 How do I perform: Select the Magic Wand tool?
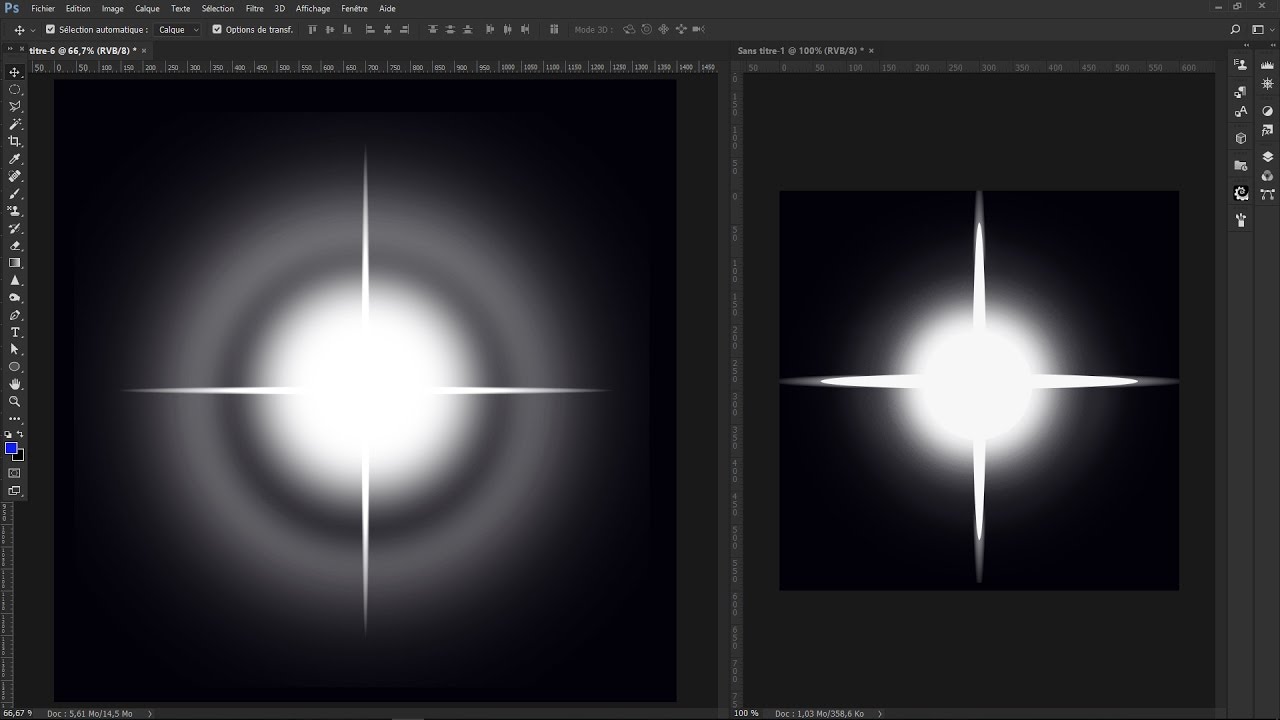tap(15, 124)
